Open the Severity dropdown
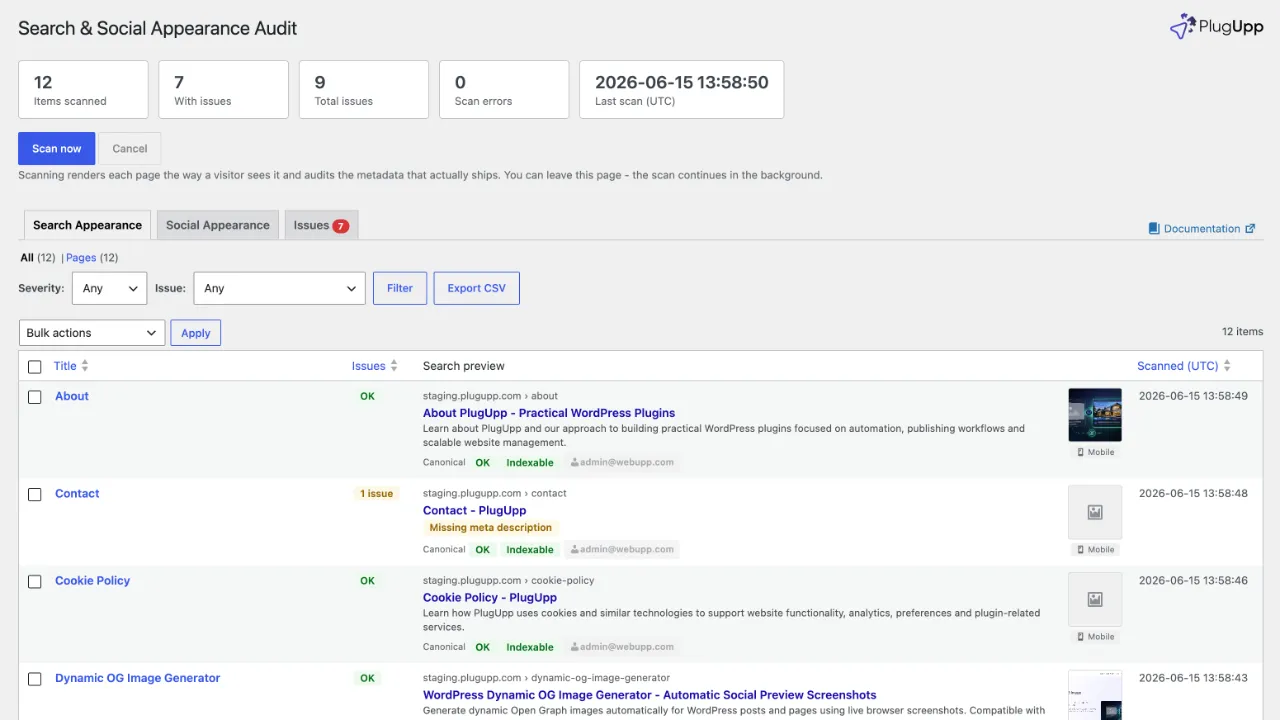The height and width of the screenshot is (720, 1280). tap(110, 288)
